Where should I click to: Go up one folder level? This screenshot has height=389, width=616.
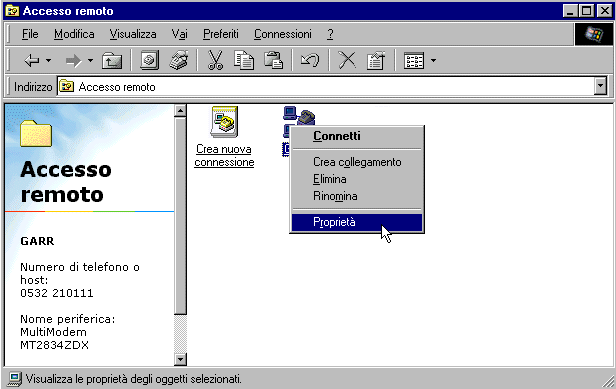tap(112, 61)
